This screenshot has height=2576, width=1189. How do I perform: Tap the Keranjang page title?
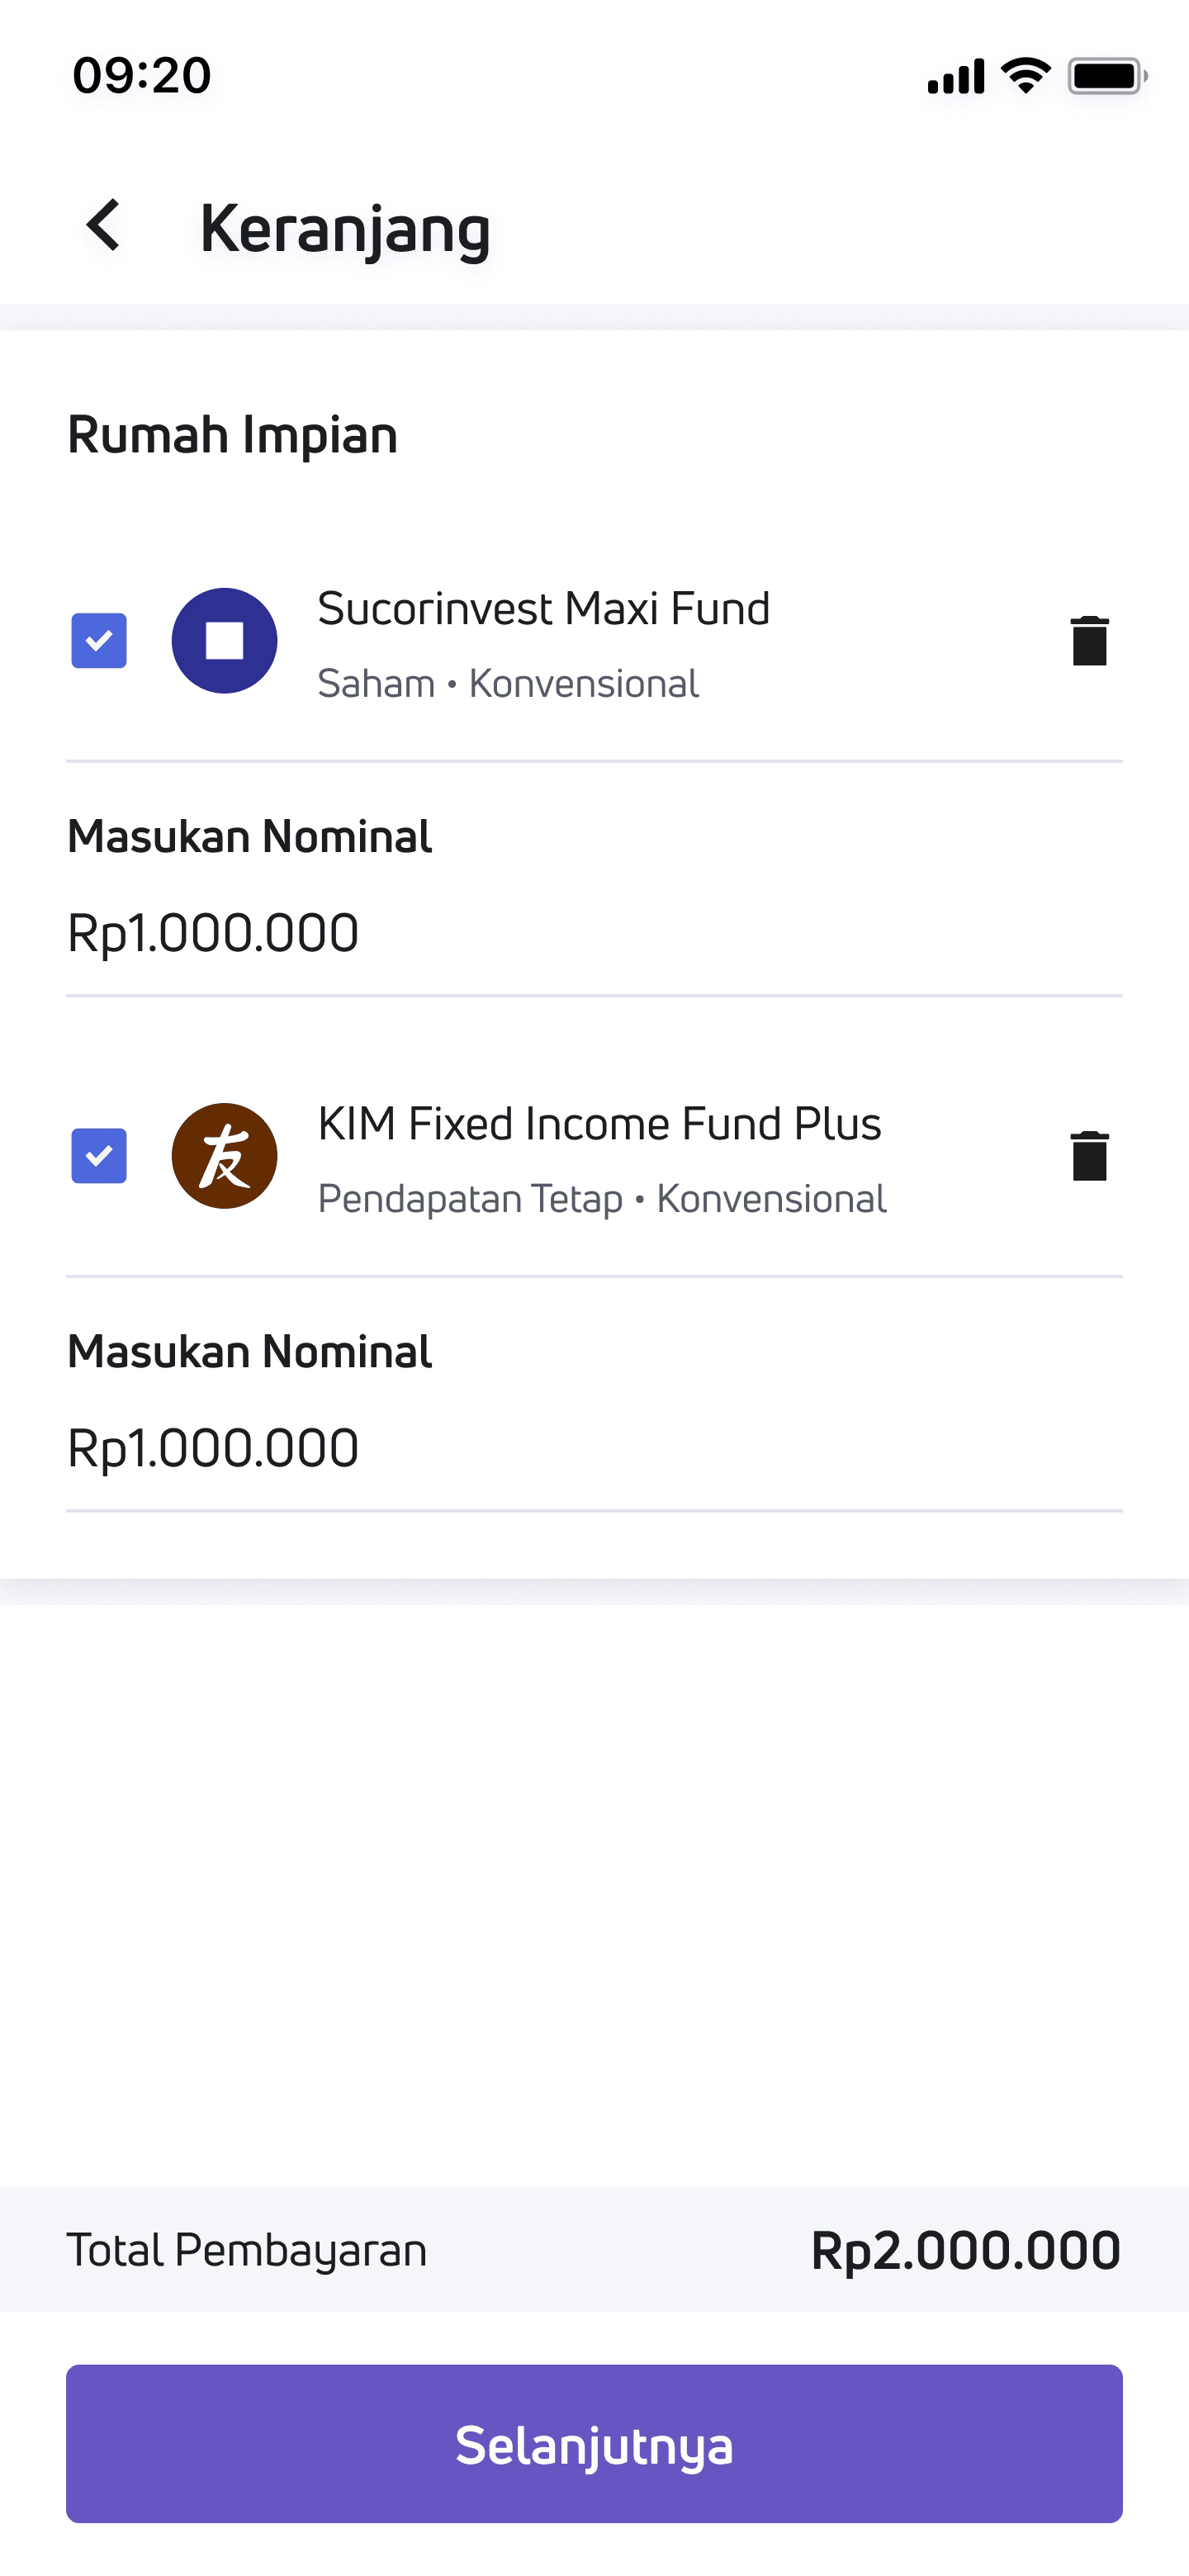pyautogui.click(x=345, y=229)
